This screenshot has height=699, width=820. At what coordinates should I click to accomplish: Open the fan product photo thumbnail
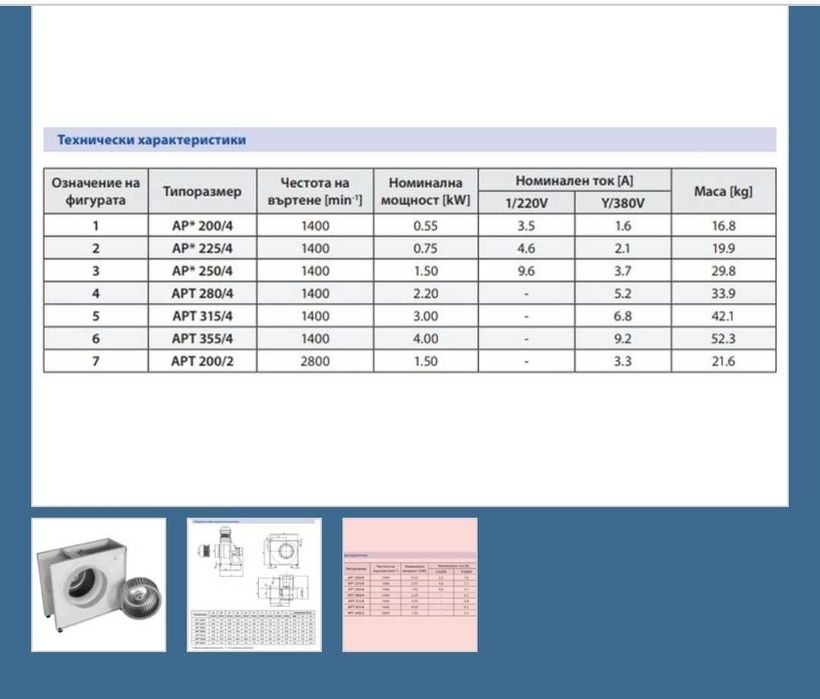99,585
